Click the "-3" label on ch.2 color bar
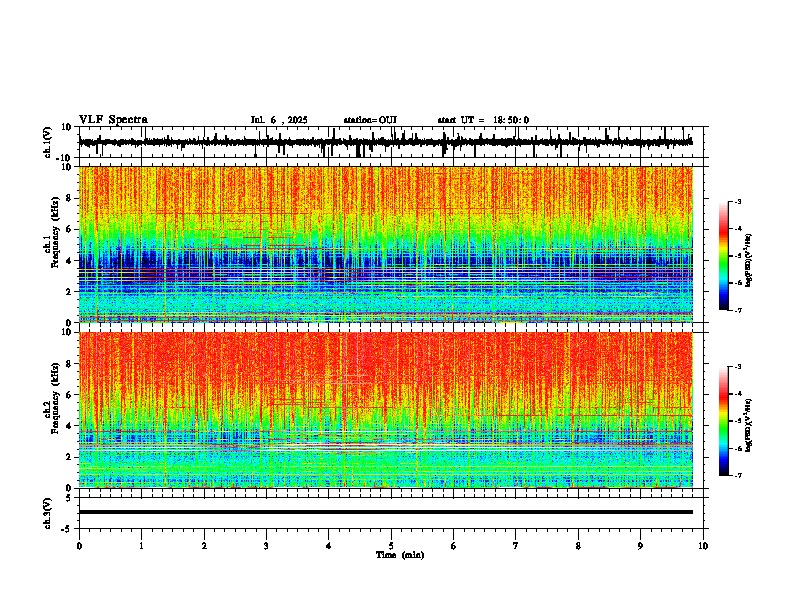 [737, 367]
